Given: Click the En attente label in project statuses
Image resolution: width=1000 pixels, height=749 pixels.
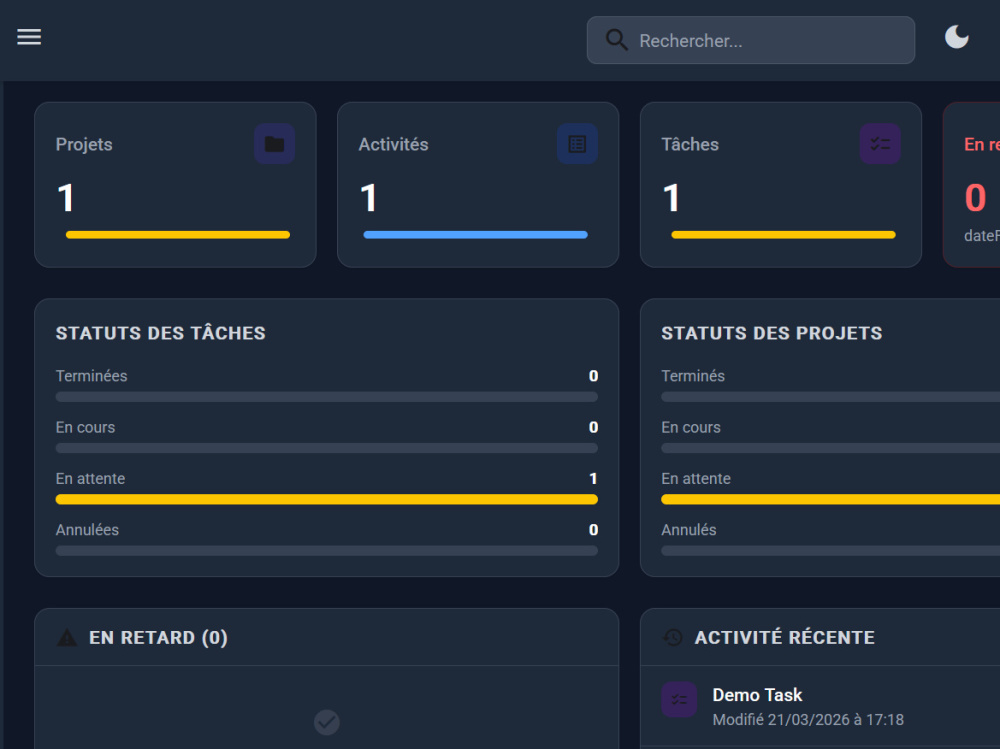Looking at the screenshot, I should point(696,478).
